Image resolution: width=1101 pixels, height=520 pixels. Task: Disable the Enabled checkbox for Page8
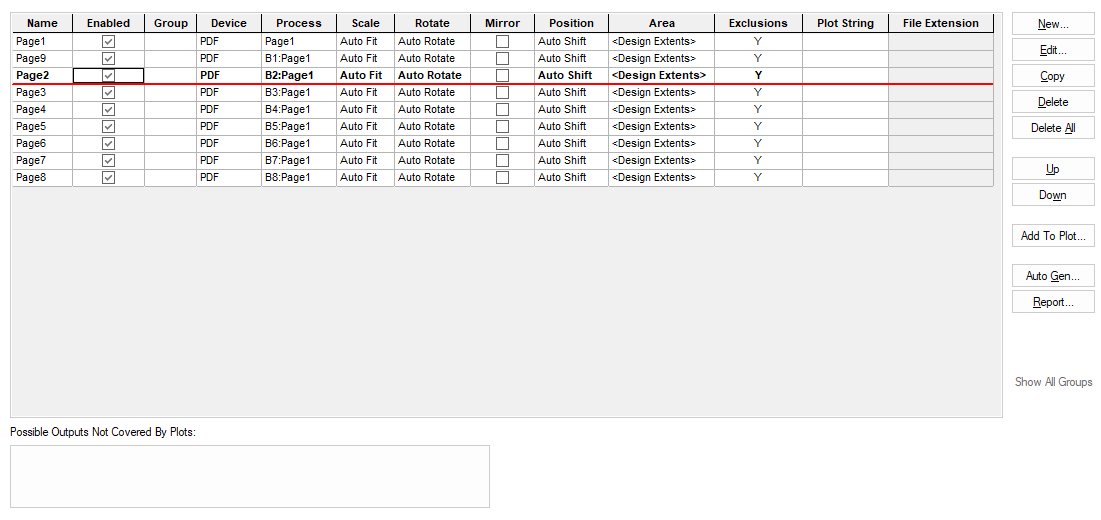[108, 177]
